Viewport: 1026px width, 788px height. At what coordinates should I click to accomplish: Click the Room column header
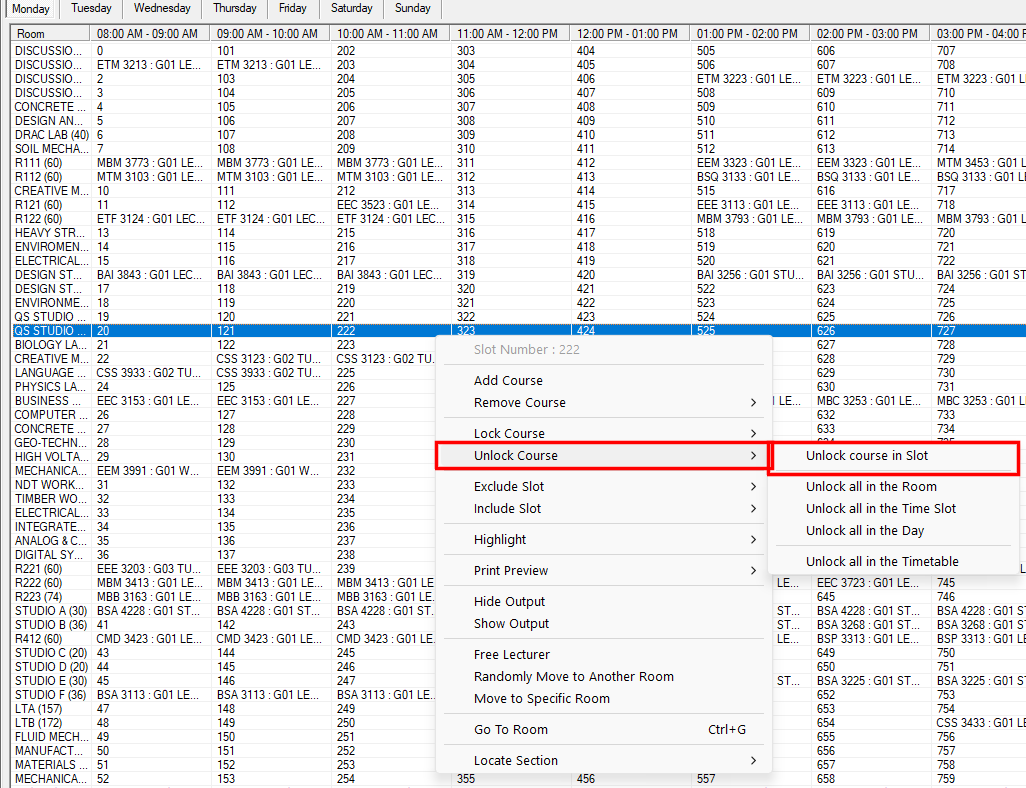[50, 33]
